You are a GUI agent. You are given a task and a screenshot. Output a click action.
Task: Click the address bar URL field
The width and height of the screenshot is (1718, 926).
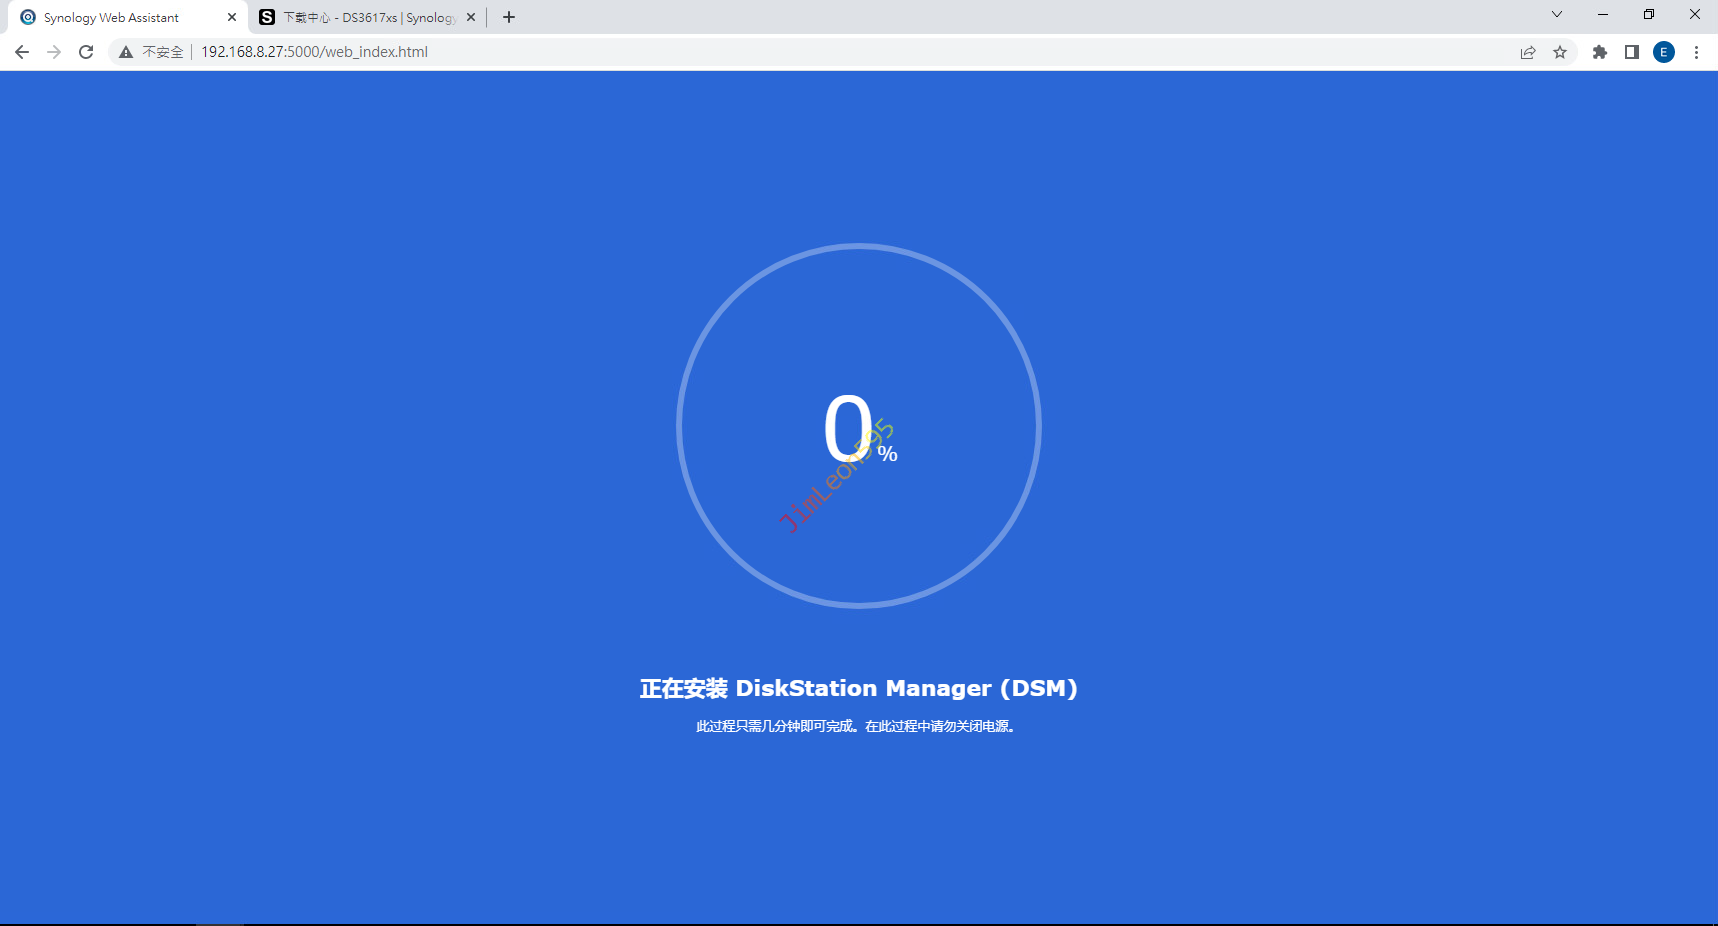coord(700,52)
